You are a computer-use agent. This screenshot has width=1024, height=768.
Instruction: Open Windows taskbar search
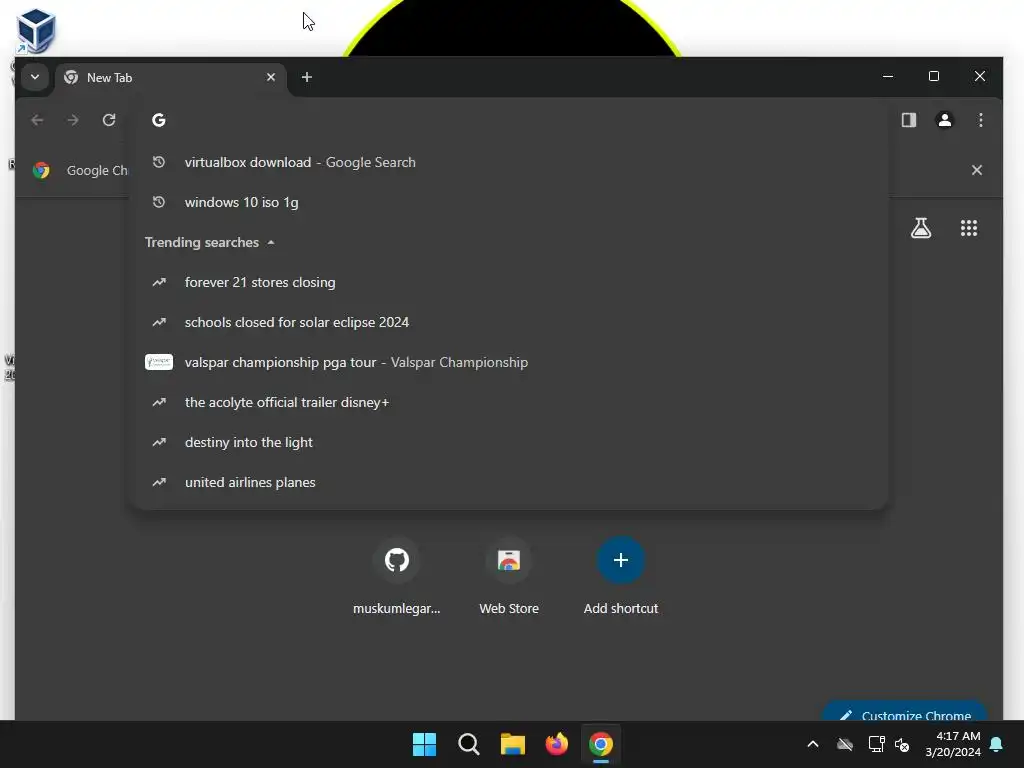[468, 744]
